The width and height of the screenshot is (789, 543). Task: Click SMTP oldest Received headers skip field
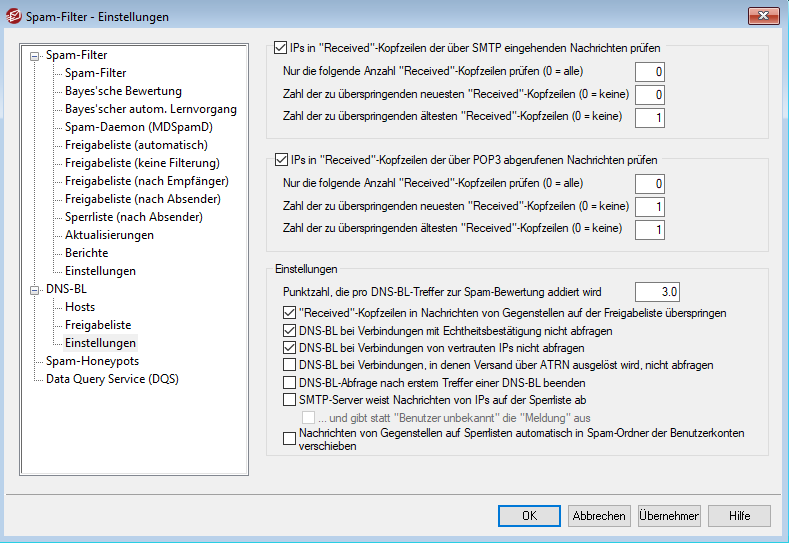pyautogui.click(x=649, y=118)
